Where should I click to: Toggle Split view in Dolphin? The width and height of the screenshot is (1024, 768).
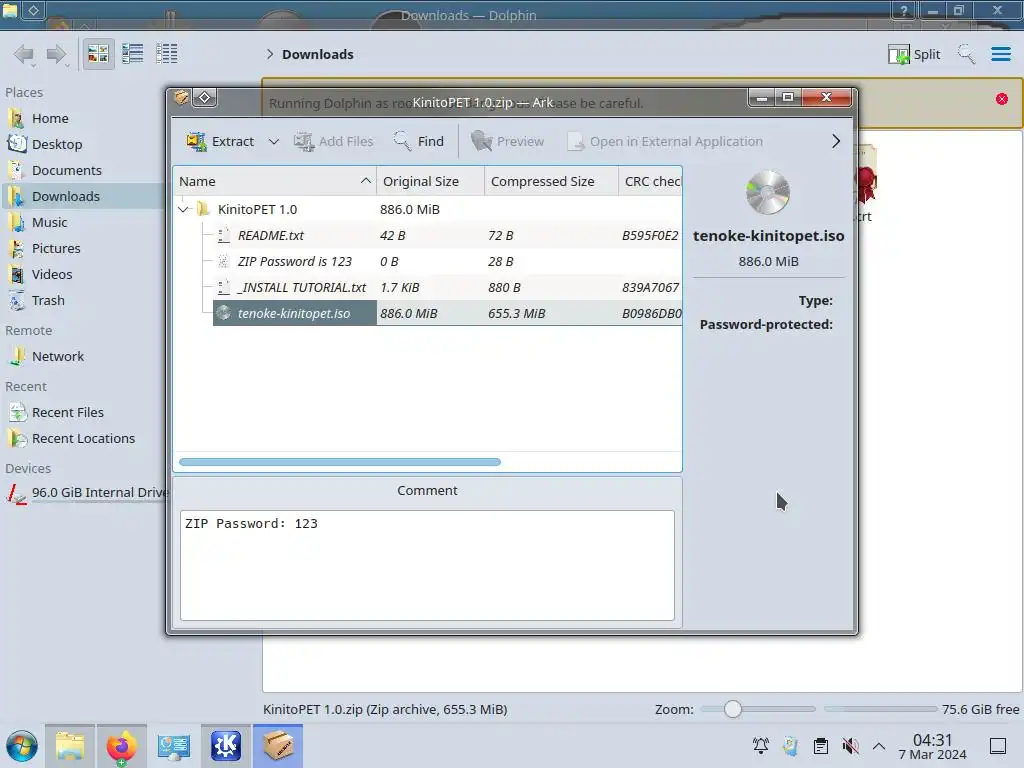click(x=914, y=54)
